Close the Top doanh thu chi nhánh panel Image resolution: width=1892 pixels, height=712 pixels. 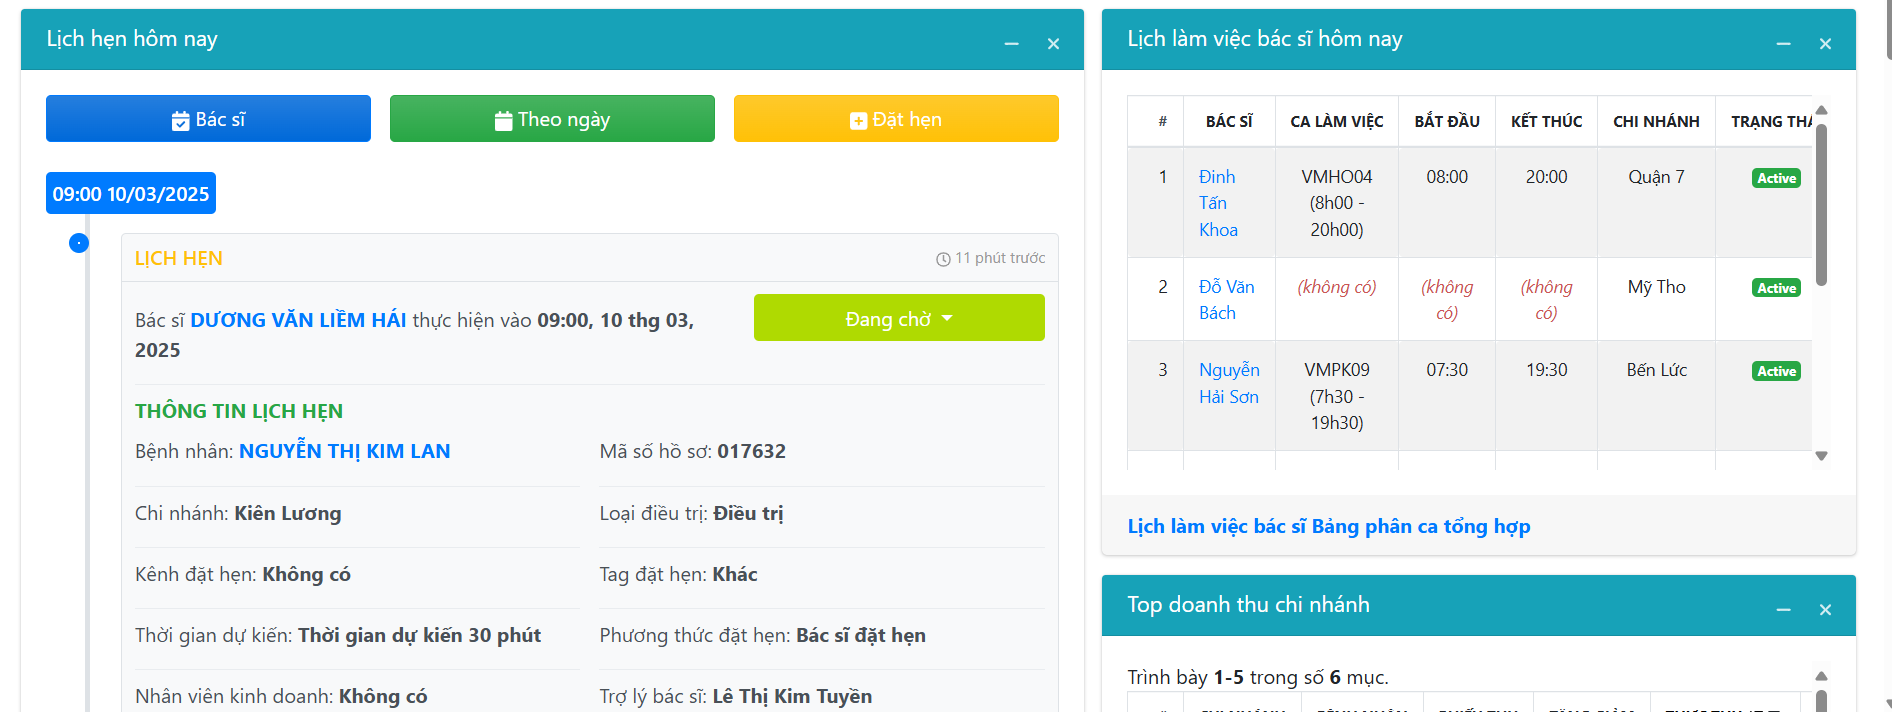point(1825,610)
